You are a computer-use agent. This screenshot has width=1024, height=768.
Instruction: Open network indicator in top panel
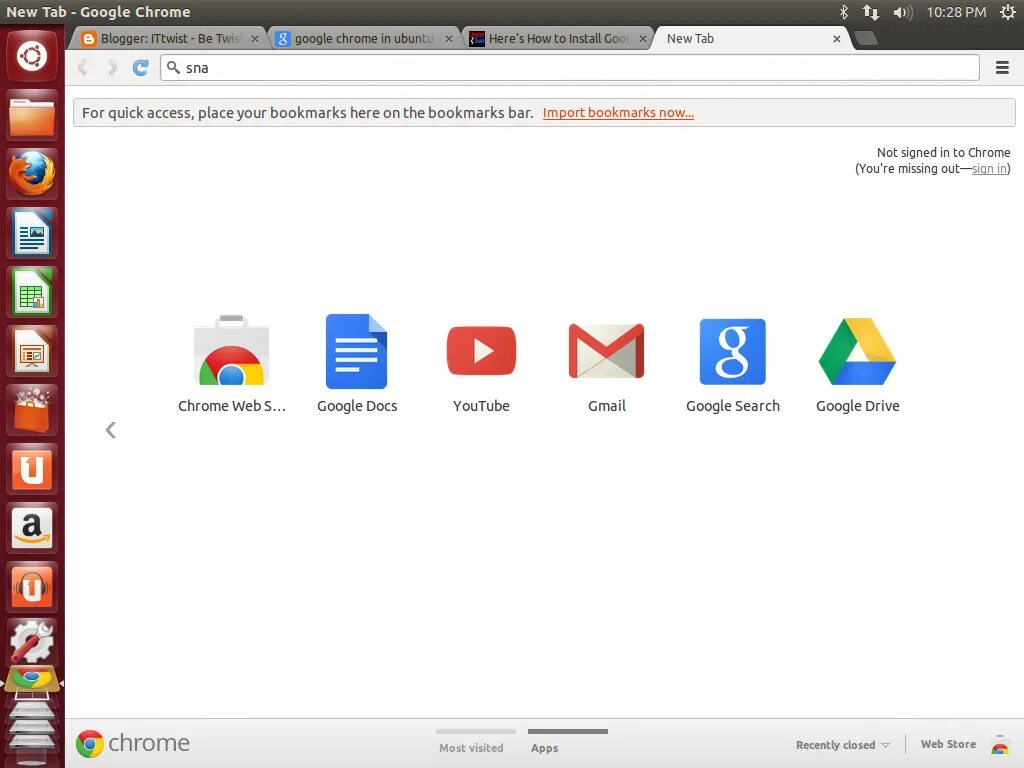[871, 12]
